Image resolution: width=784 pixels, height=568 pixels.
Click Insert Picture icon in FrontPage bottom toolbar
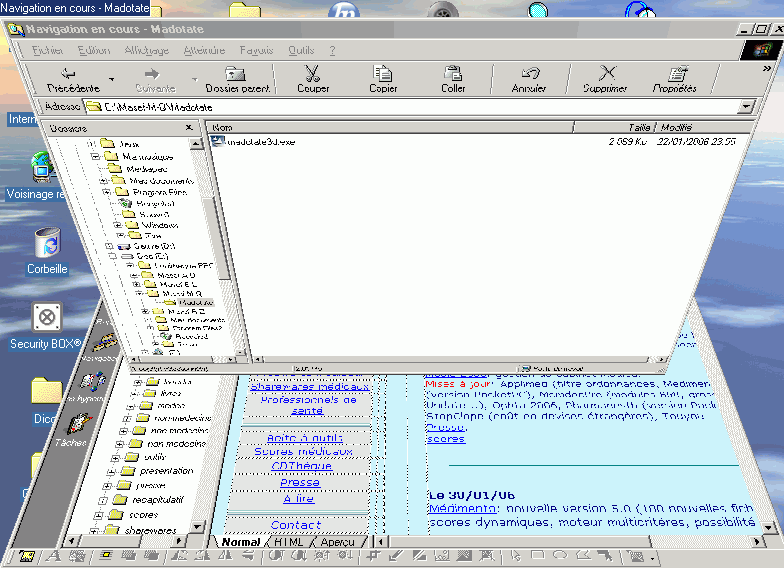pos(26,556)
